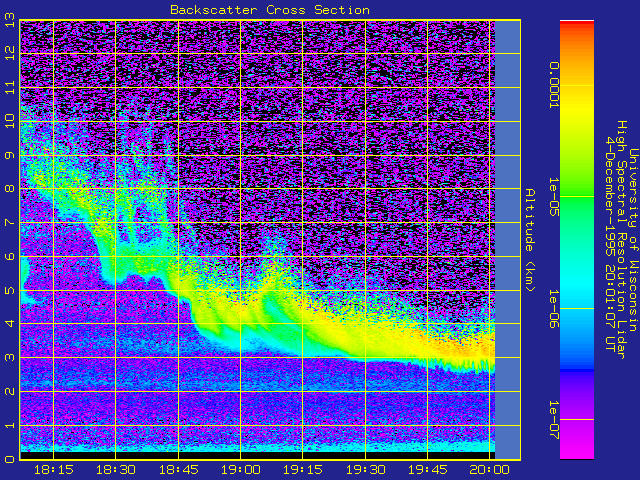Click altitude label 4 on left axis

(x=9, y=324)
